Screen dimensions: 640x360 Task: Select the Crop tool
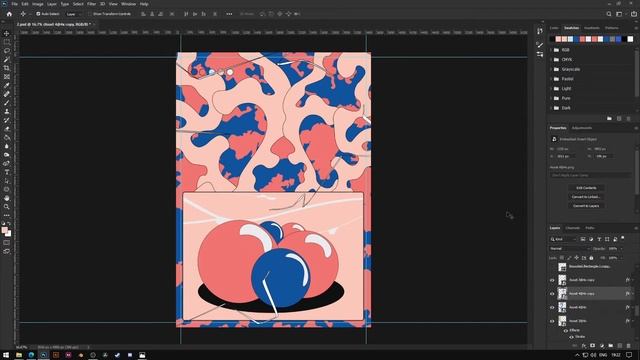[x=7, y=68]
